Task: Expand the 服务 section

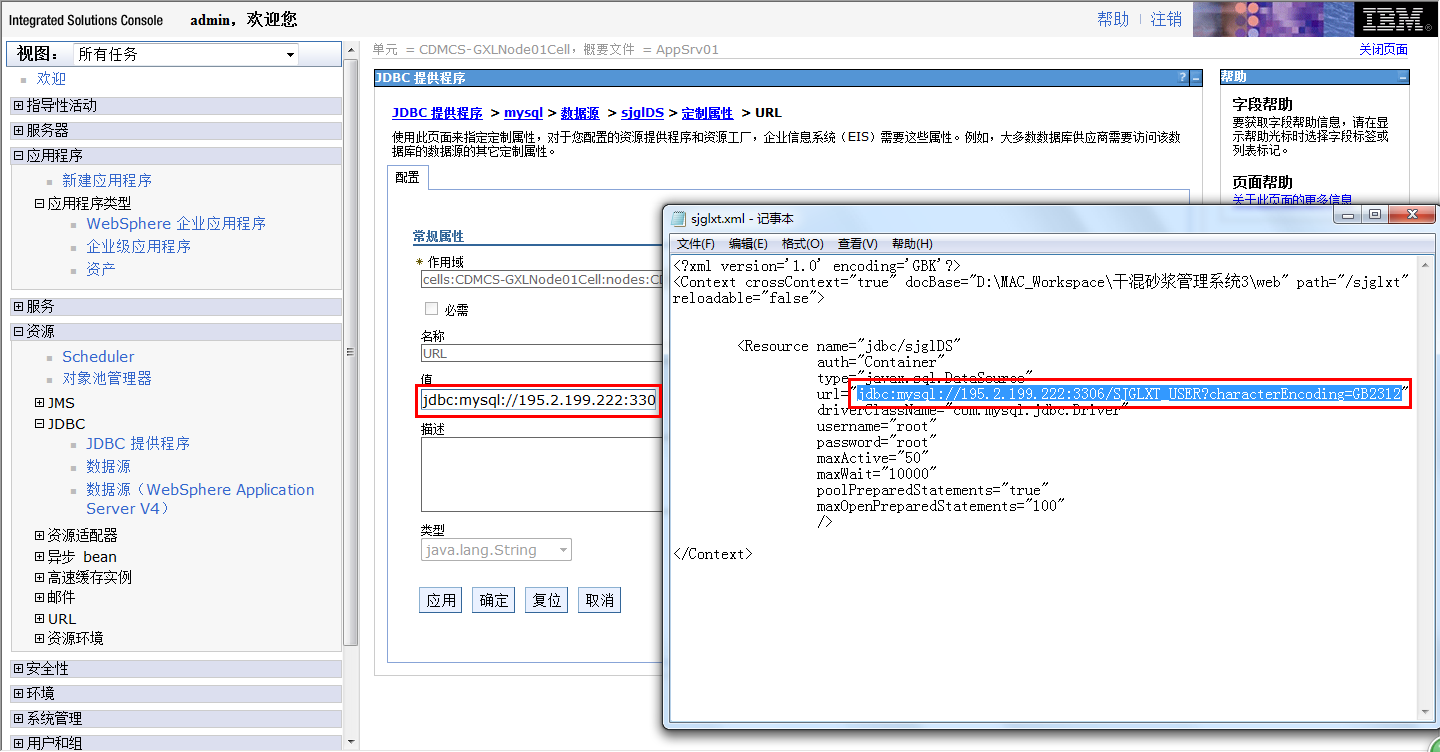Action: pos(19,306)
